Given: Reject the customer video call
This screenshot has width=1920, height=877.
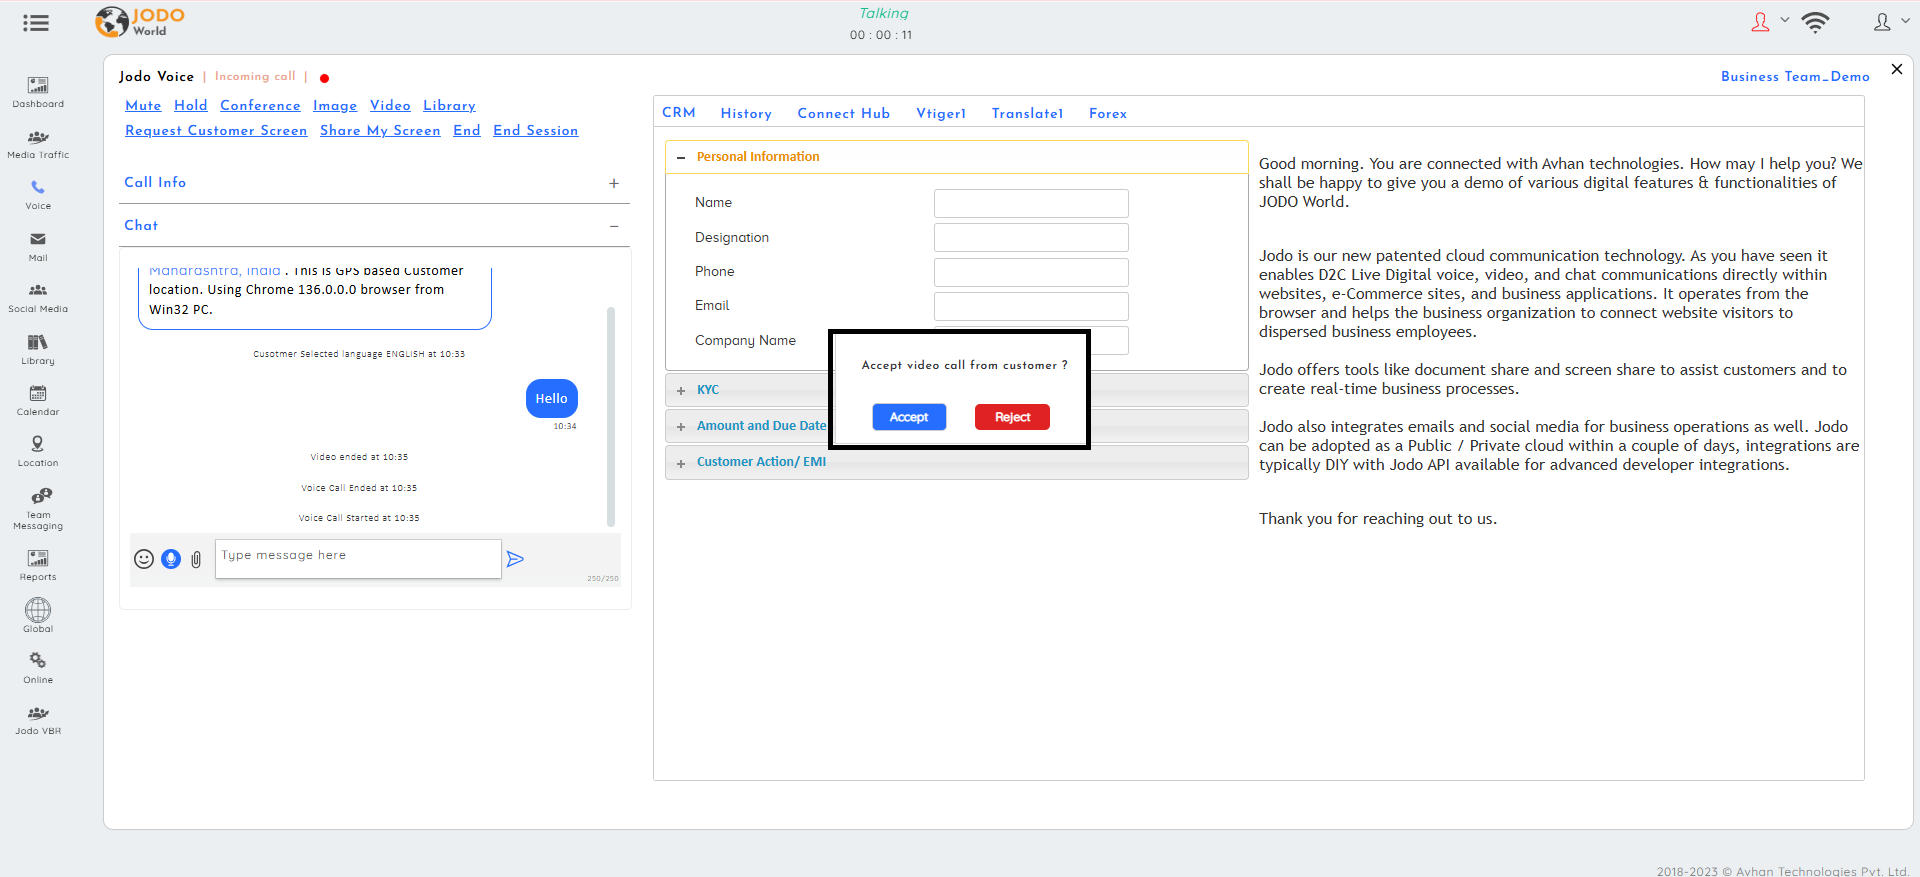Looking at the screenshot, I should pos(1012,417).
